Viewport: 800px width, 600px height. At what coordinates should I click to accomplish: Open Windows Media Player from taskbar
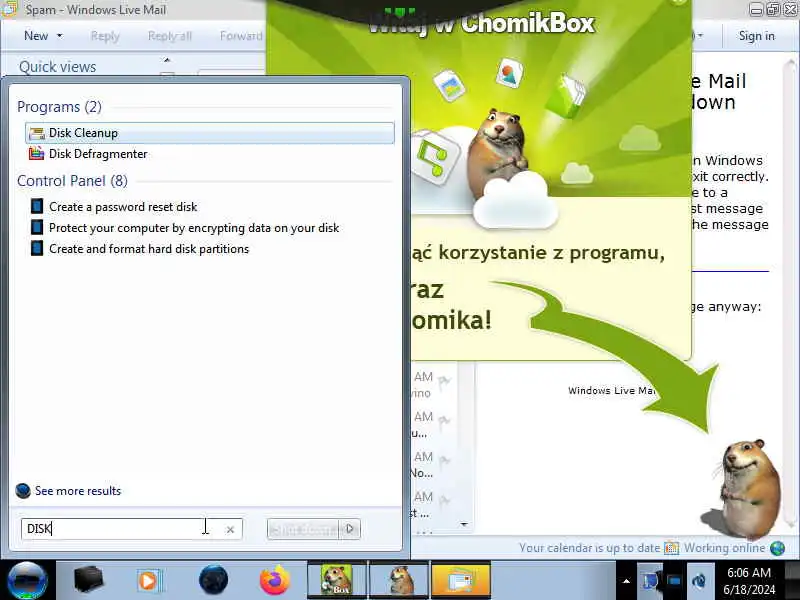149,581
